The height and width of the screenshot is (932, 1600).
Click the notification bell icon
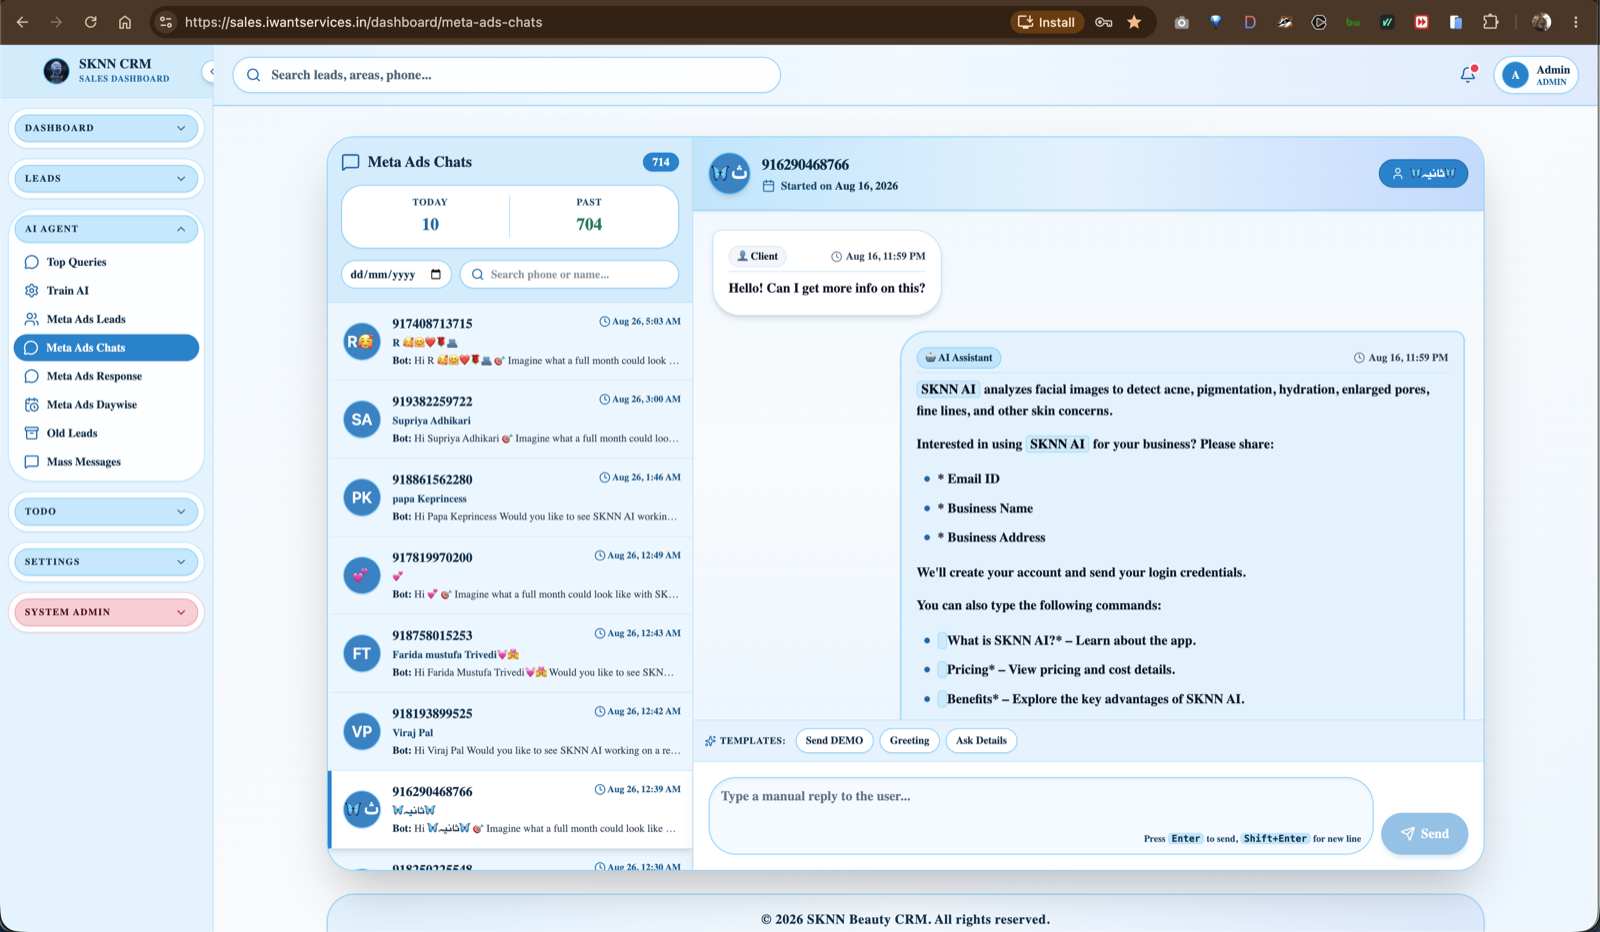[1468, 74]
